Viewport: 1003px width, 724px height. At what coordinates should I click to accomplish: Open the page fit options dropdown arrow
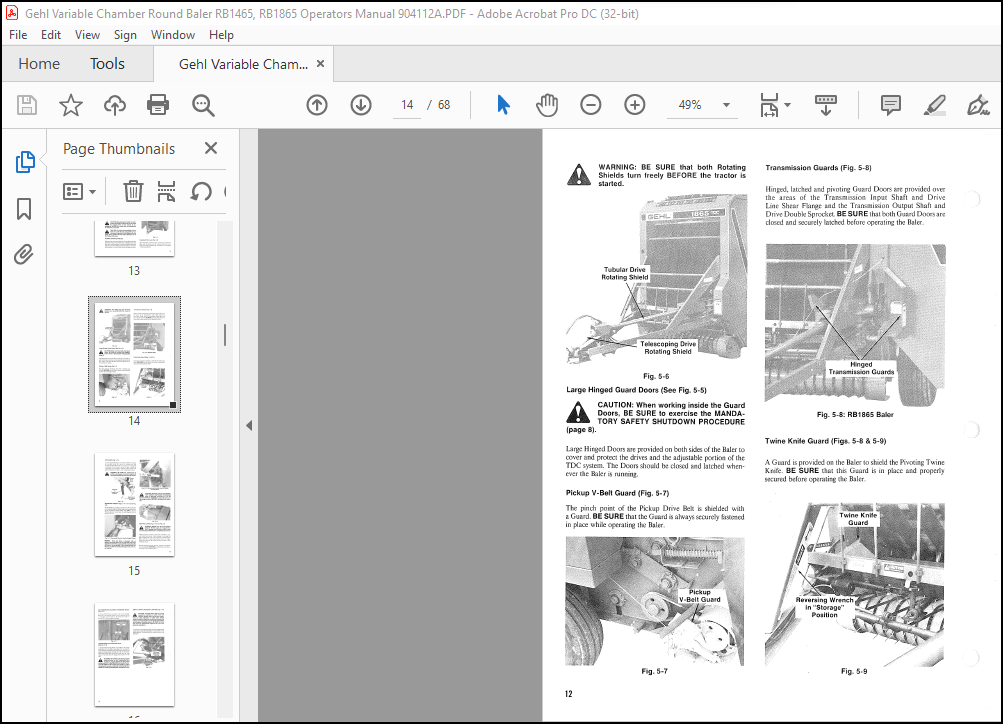pyautogui.click(x=787, y=105)
